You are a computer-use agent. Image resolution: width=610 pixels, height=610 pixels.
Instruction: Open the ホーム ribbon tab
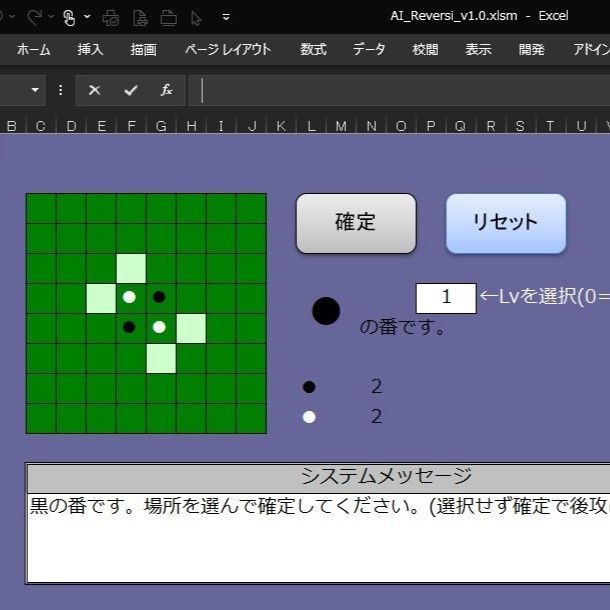[x=33, y=49]
